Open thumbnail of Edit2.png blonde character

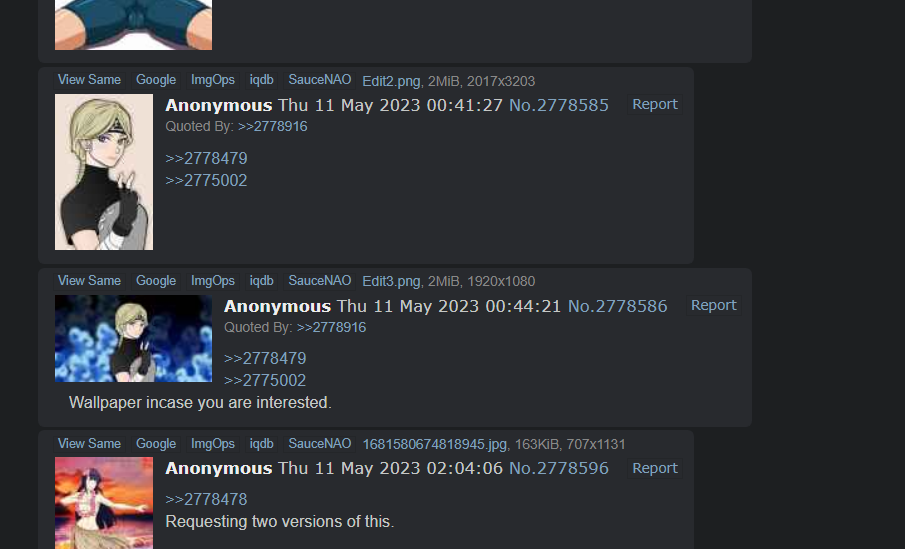(x=104, y=172)
